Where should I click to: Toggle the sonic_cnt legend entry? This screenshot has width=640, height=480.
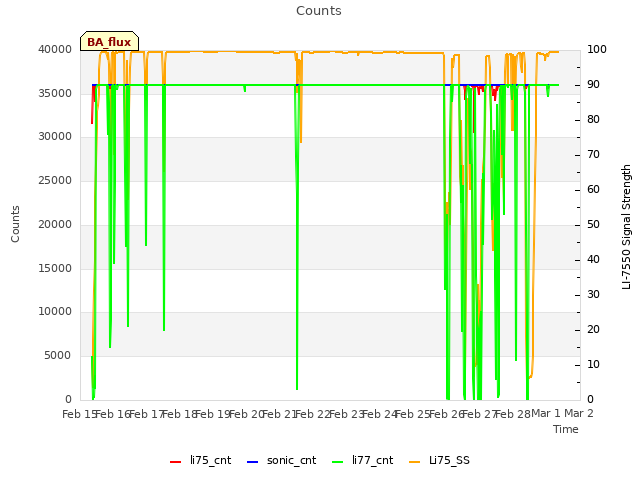pyautogui.click(x=281, y=460)
